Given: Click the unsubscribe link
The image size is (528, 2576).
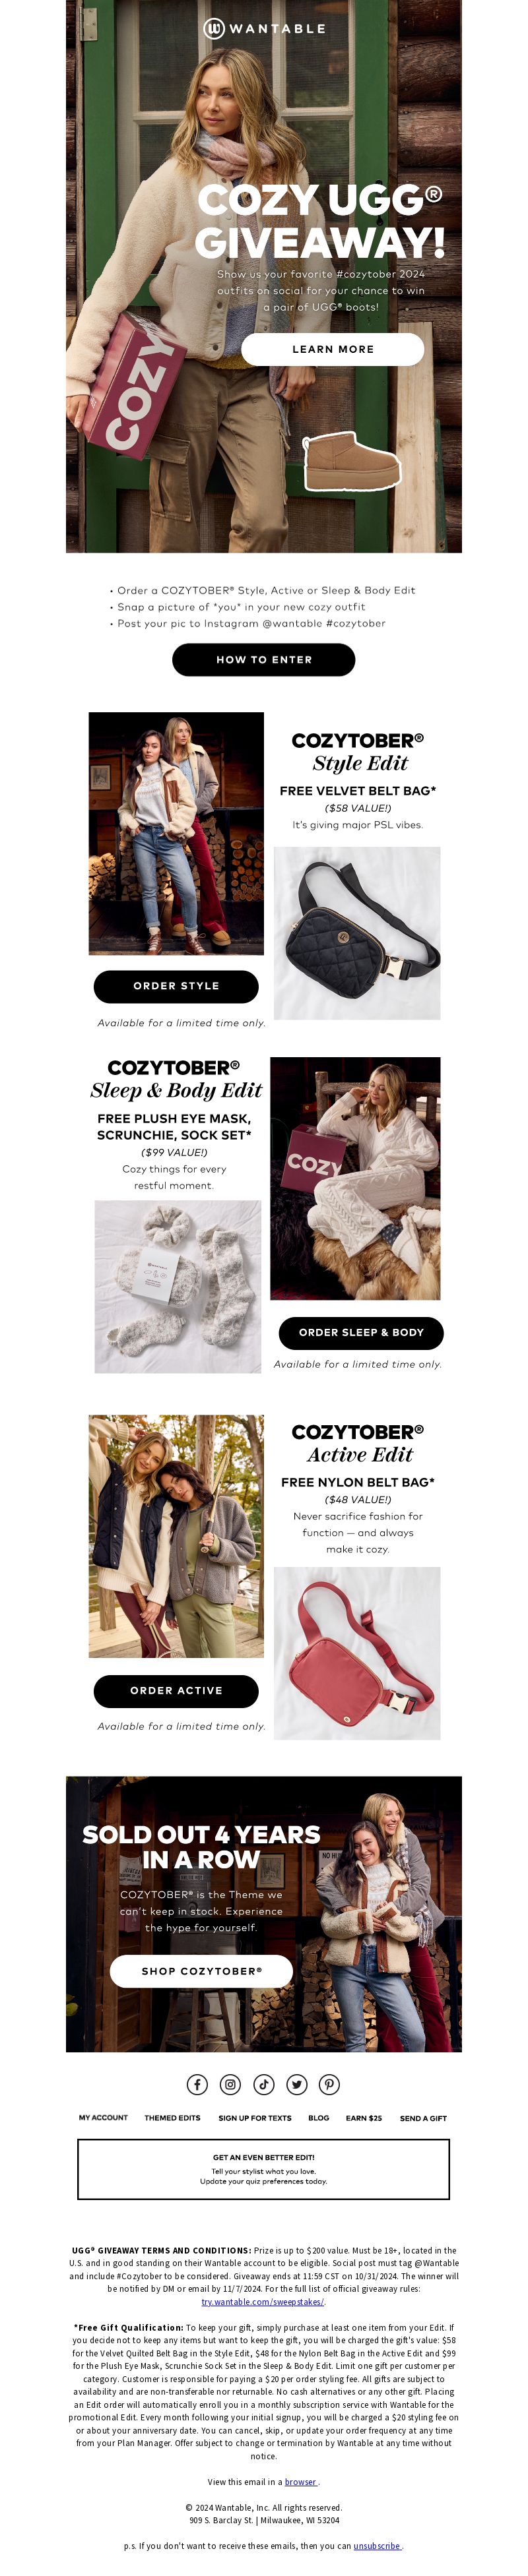Looking at the screenshot, I should (x=378, y=2546).
